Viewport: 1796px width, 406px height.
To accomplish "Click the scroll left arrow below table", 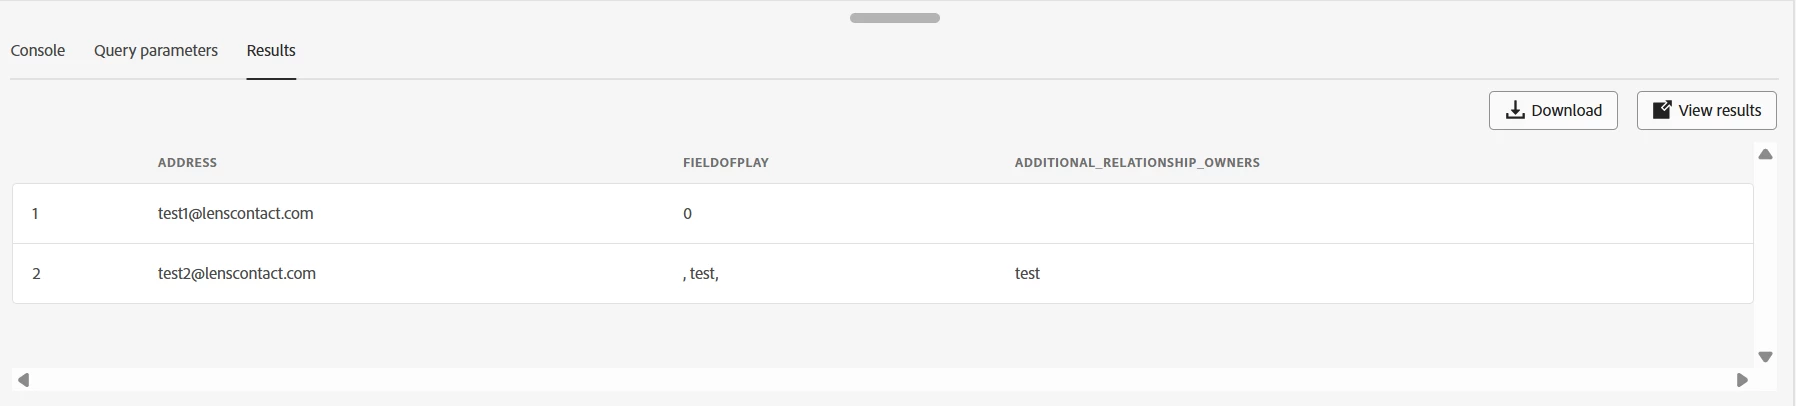I will pyautogui.click(x=24, y=380).
